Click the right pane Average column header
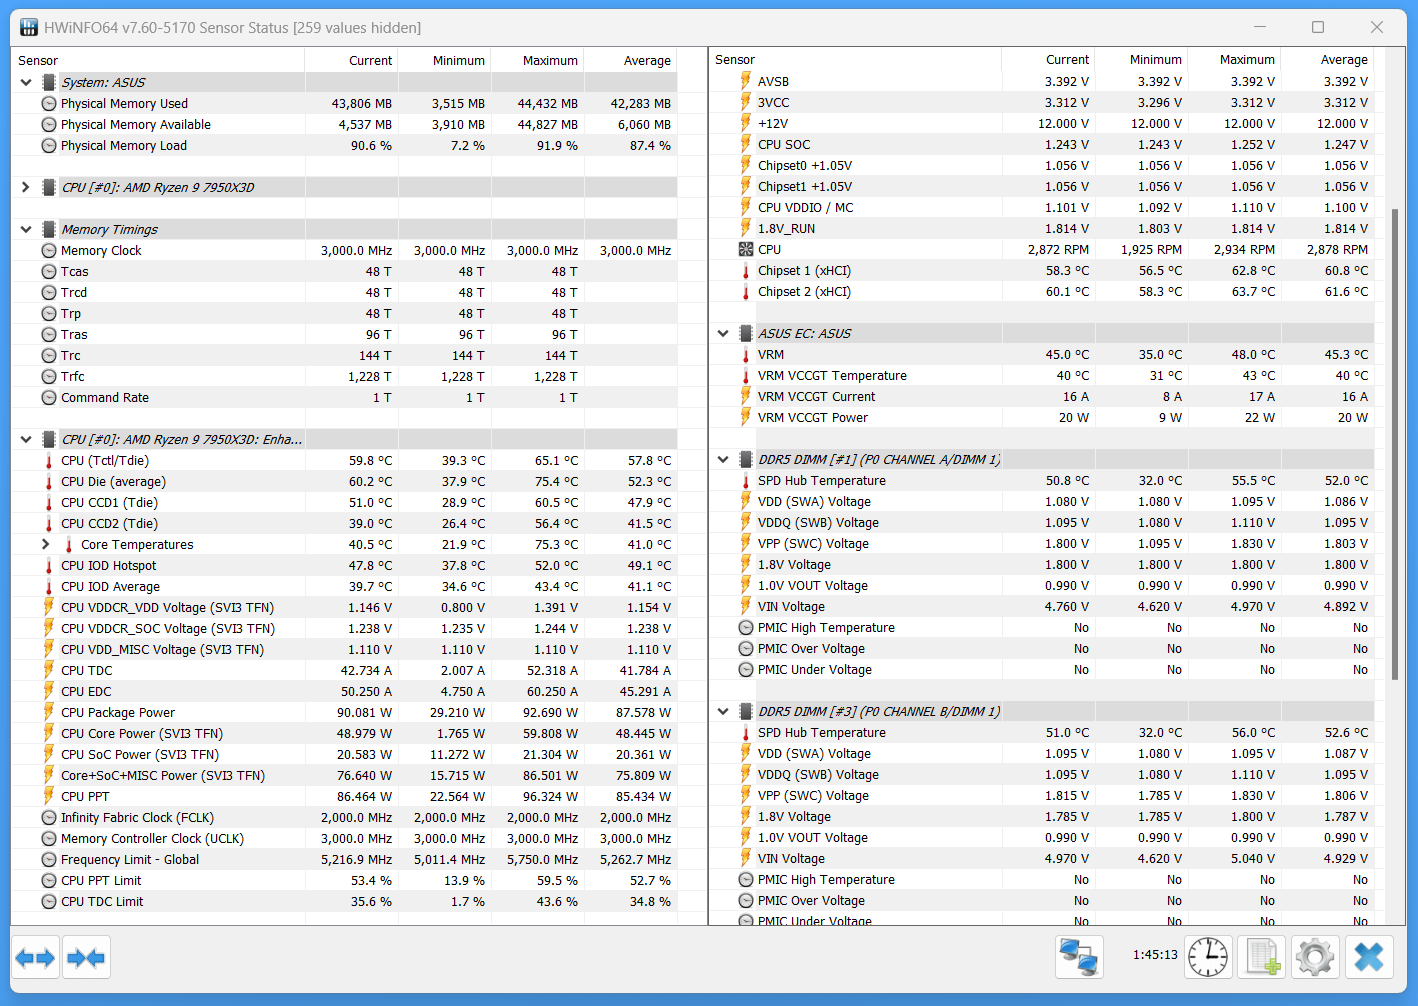Viewport: 1418px width, 1006px height. (x=1327, y=60)
